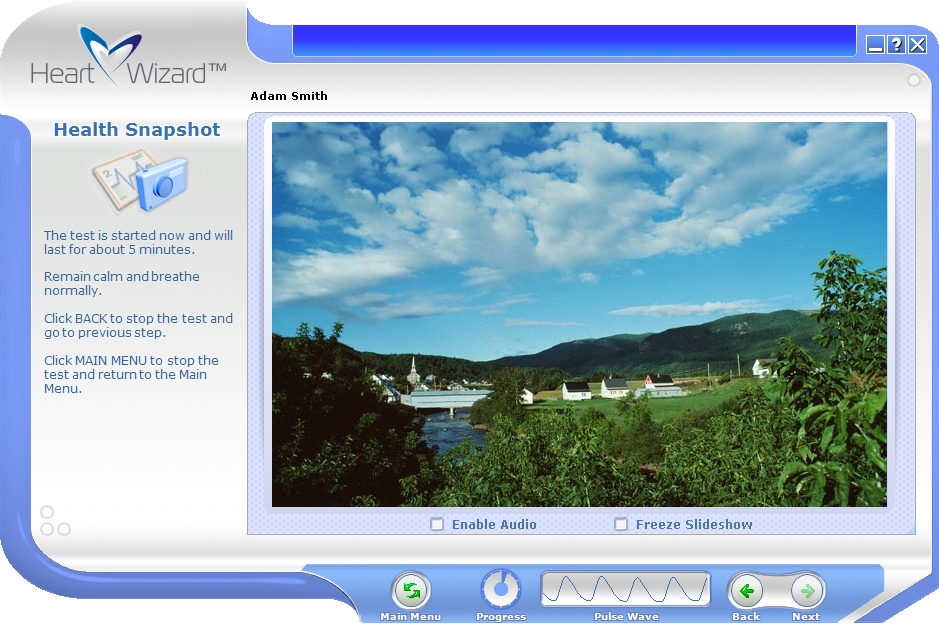Click the landscape slideshow image

coord(579,314)
